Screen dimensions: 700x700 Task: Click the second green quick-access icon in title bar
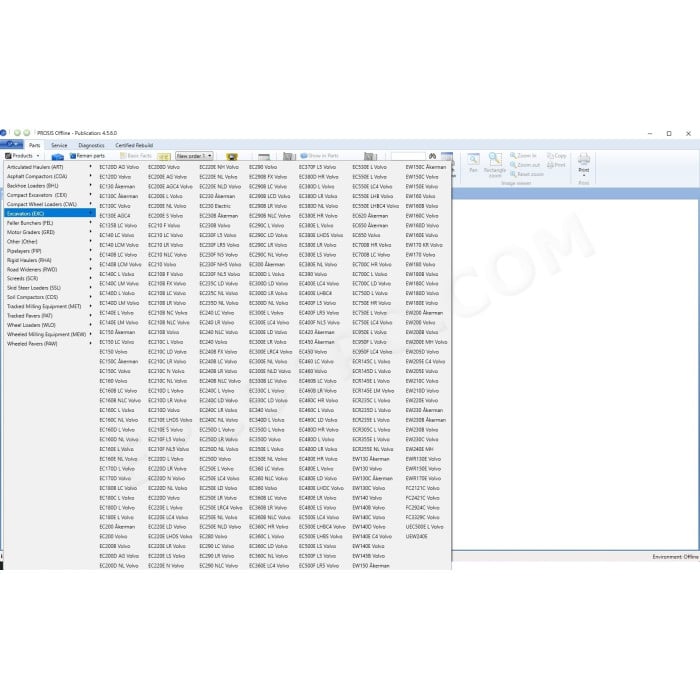27,133
